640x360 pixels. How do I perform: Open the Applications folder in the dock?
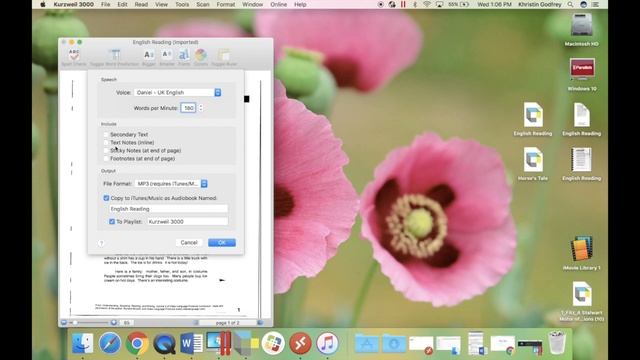367,343
